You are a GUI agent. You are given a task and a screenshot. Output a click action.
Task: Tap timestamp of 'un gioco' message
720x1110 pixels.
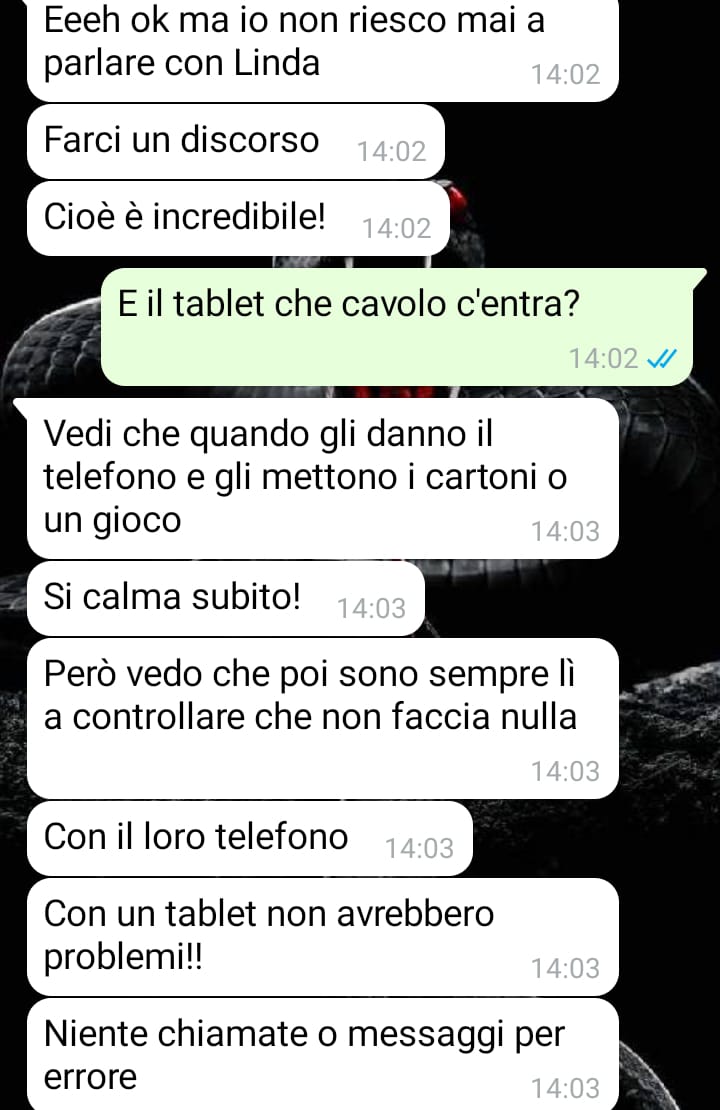[x=566, y=532]
